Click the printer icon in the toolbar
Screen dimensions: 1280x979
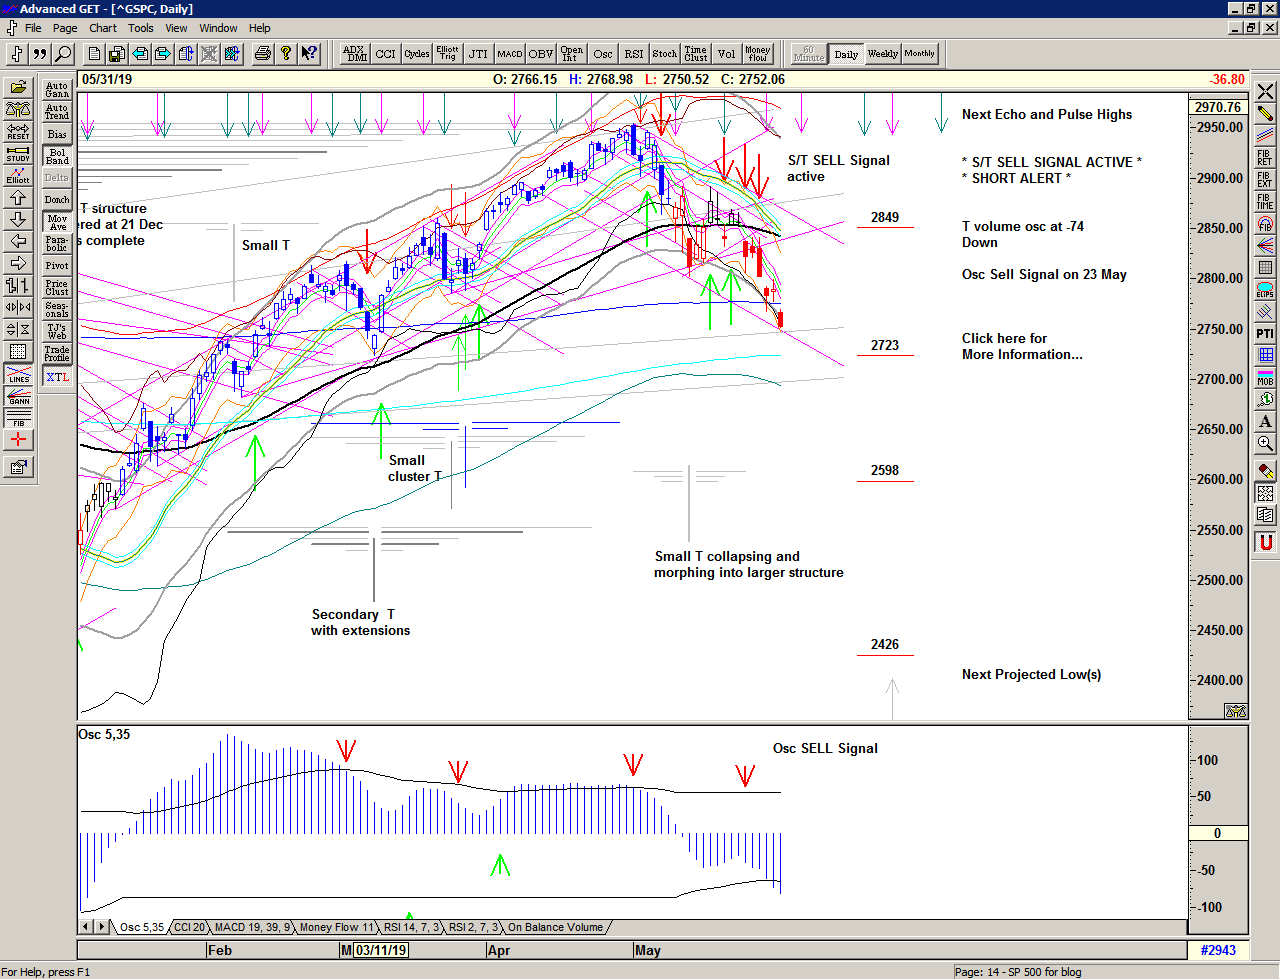(262, 54)
